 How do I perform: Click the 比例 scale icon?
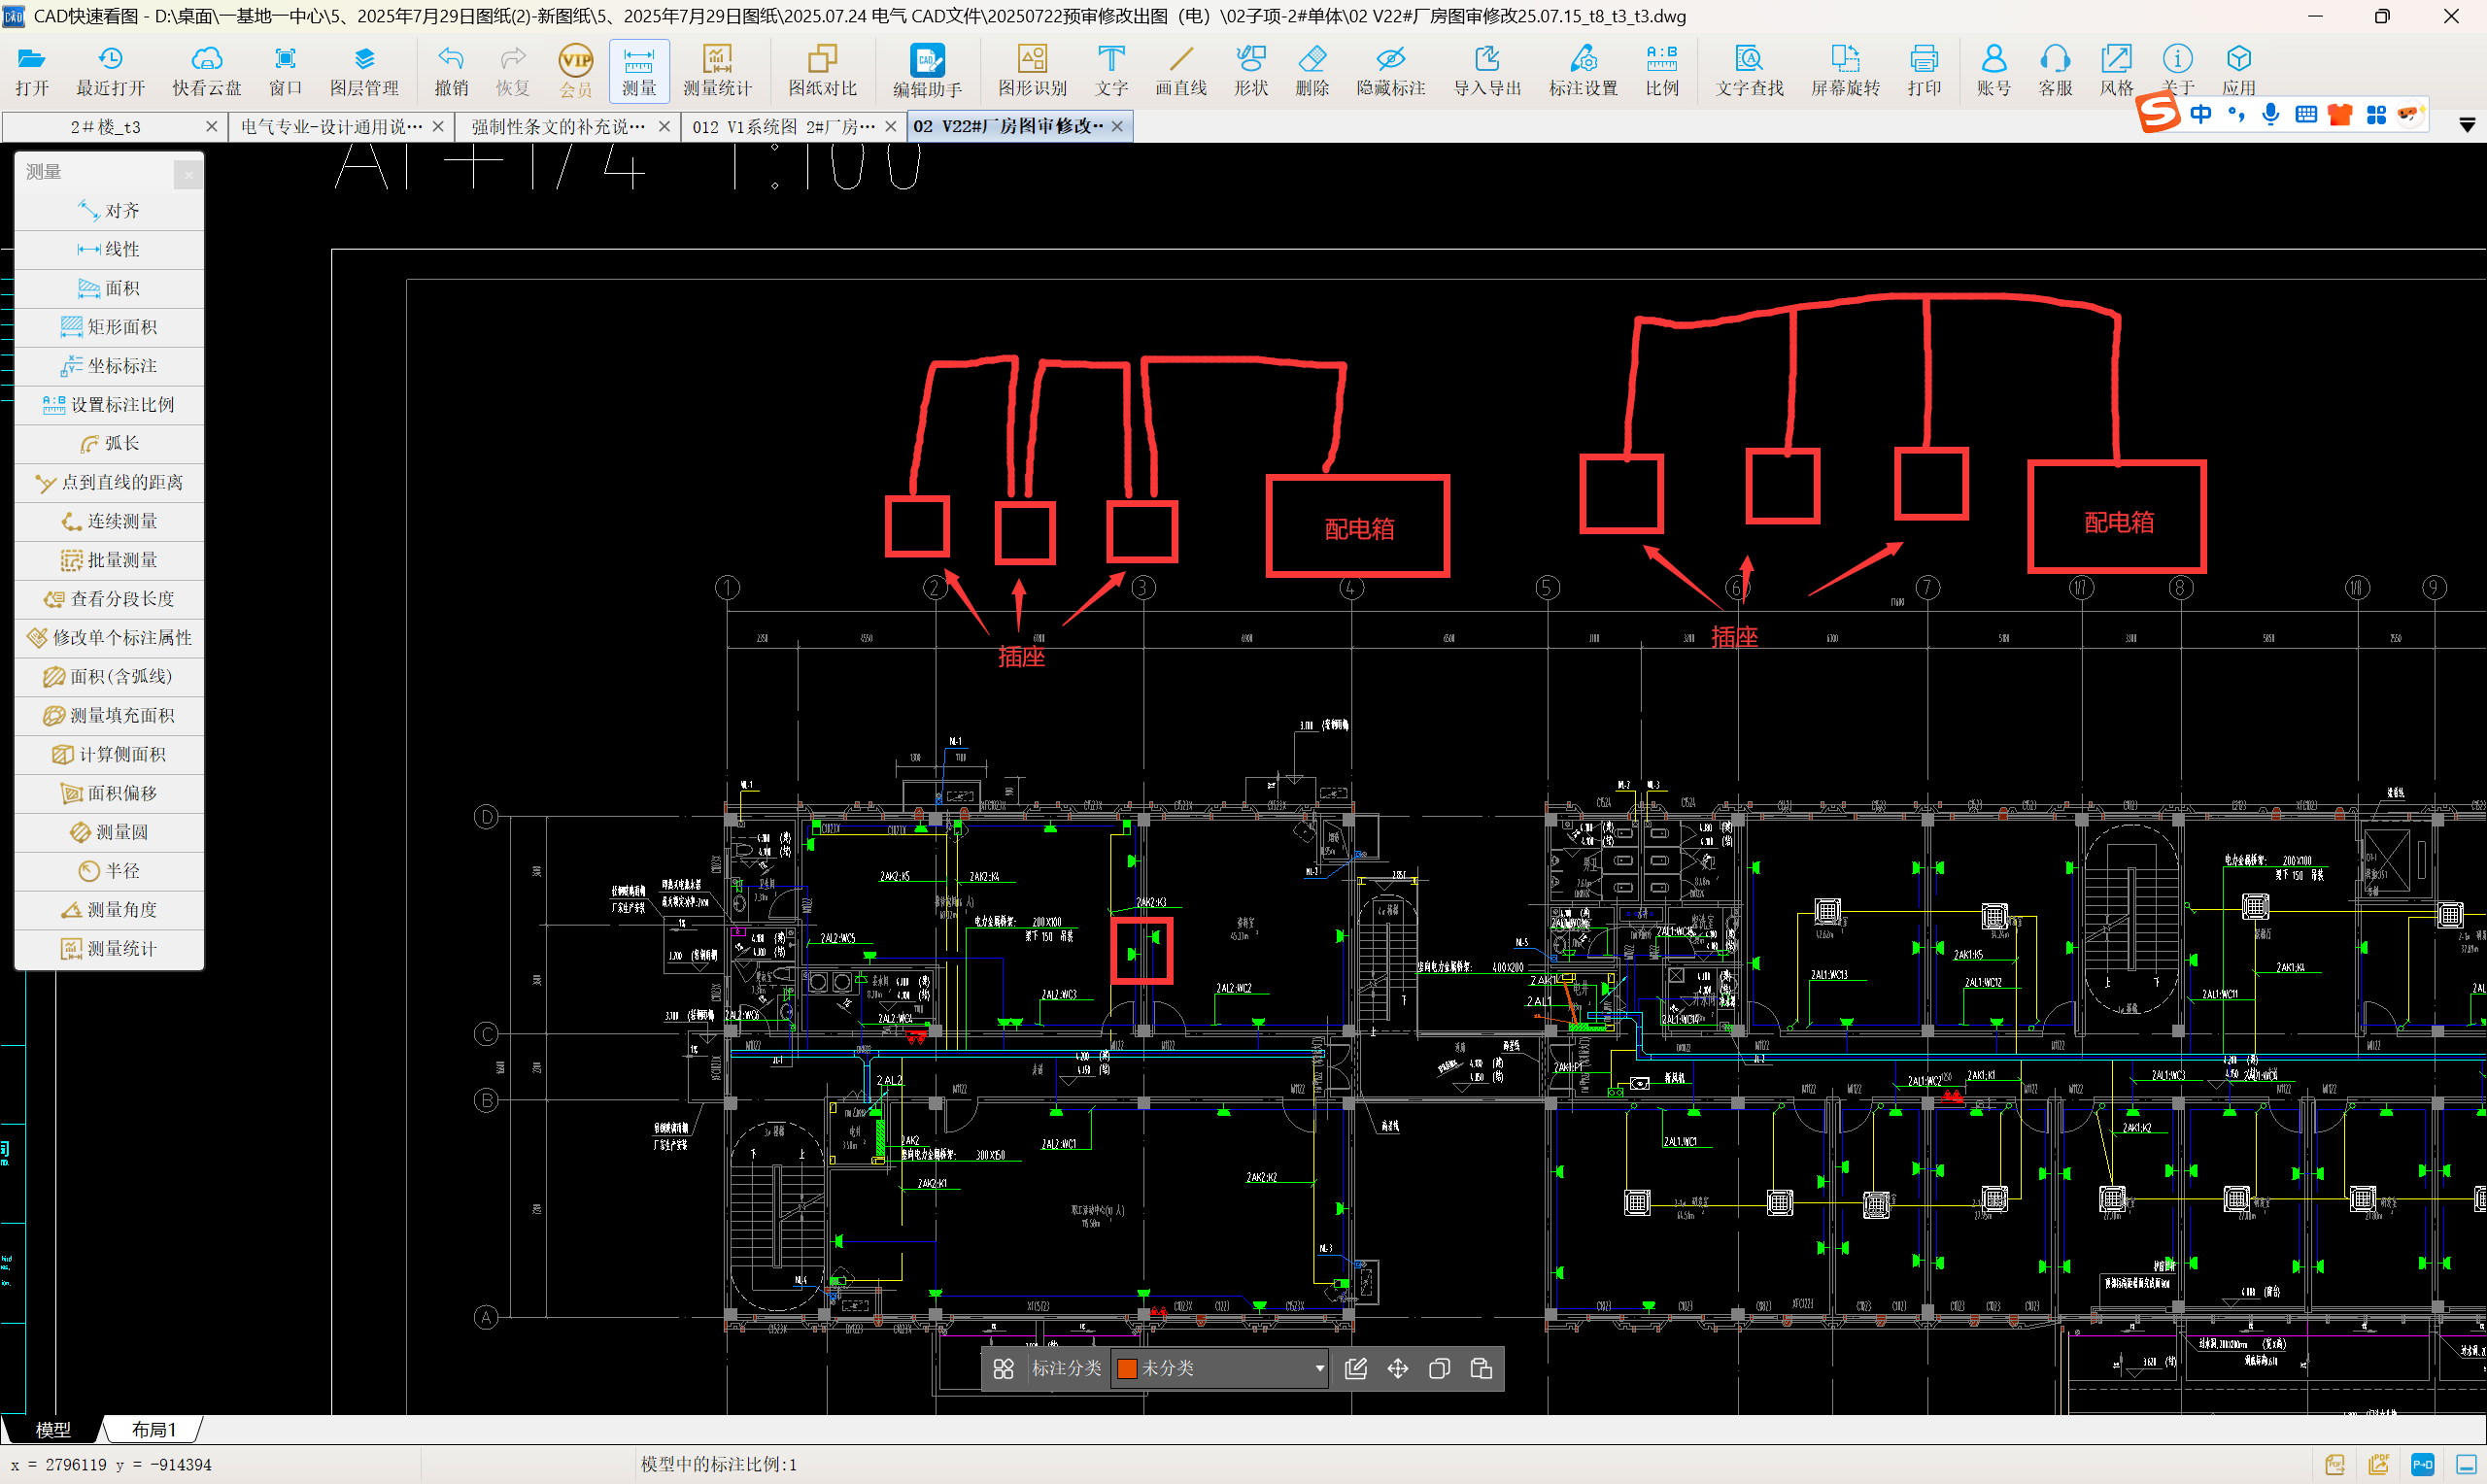[1662, 71]
